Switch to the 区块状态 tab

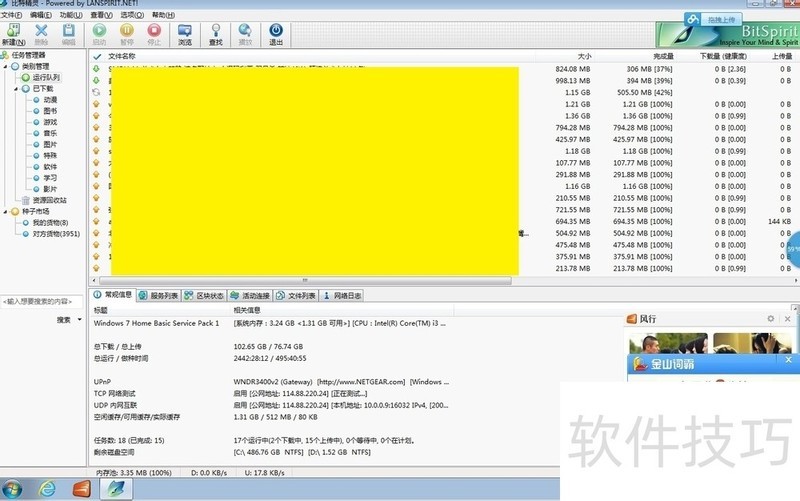click(x=204, y=295)
